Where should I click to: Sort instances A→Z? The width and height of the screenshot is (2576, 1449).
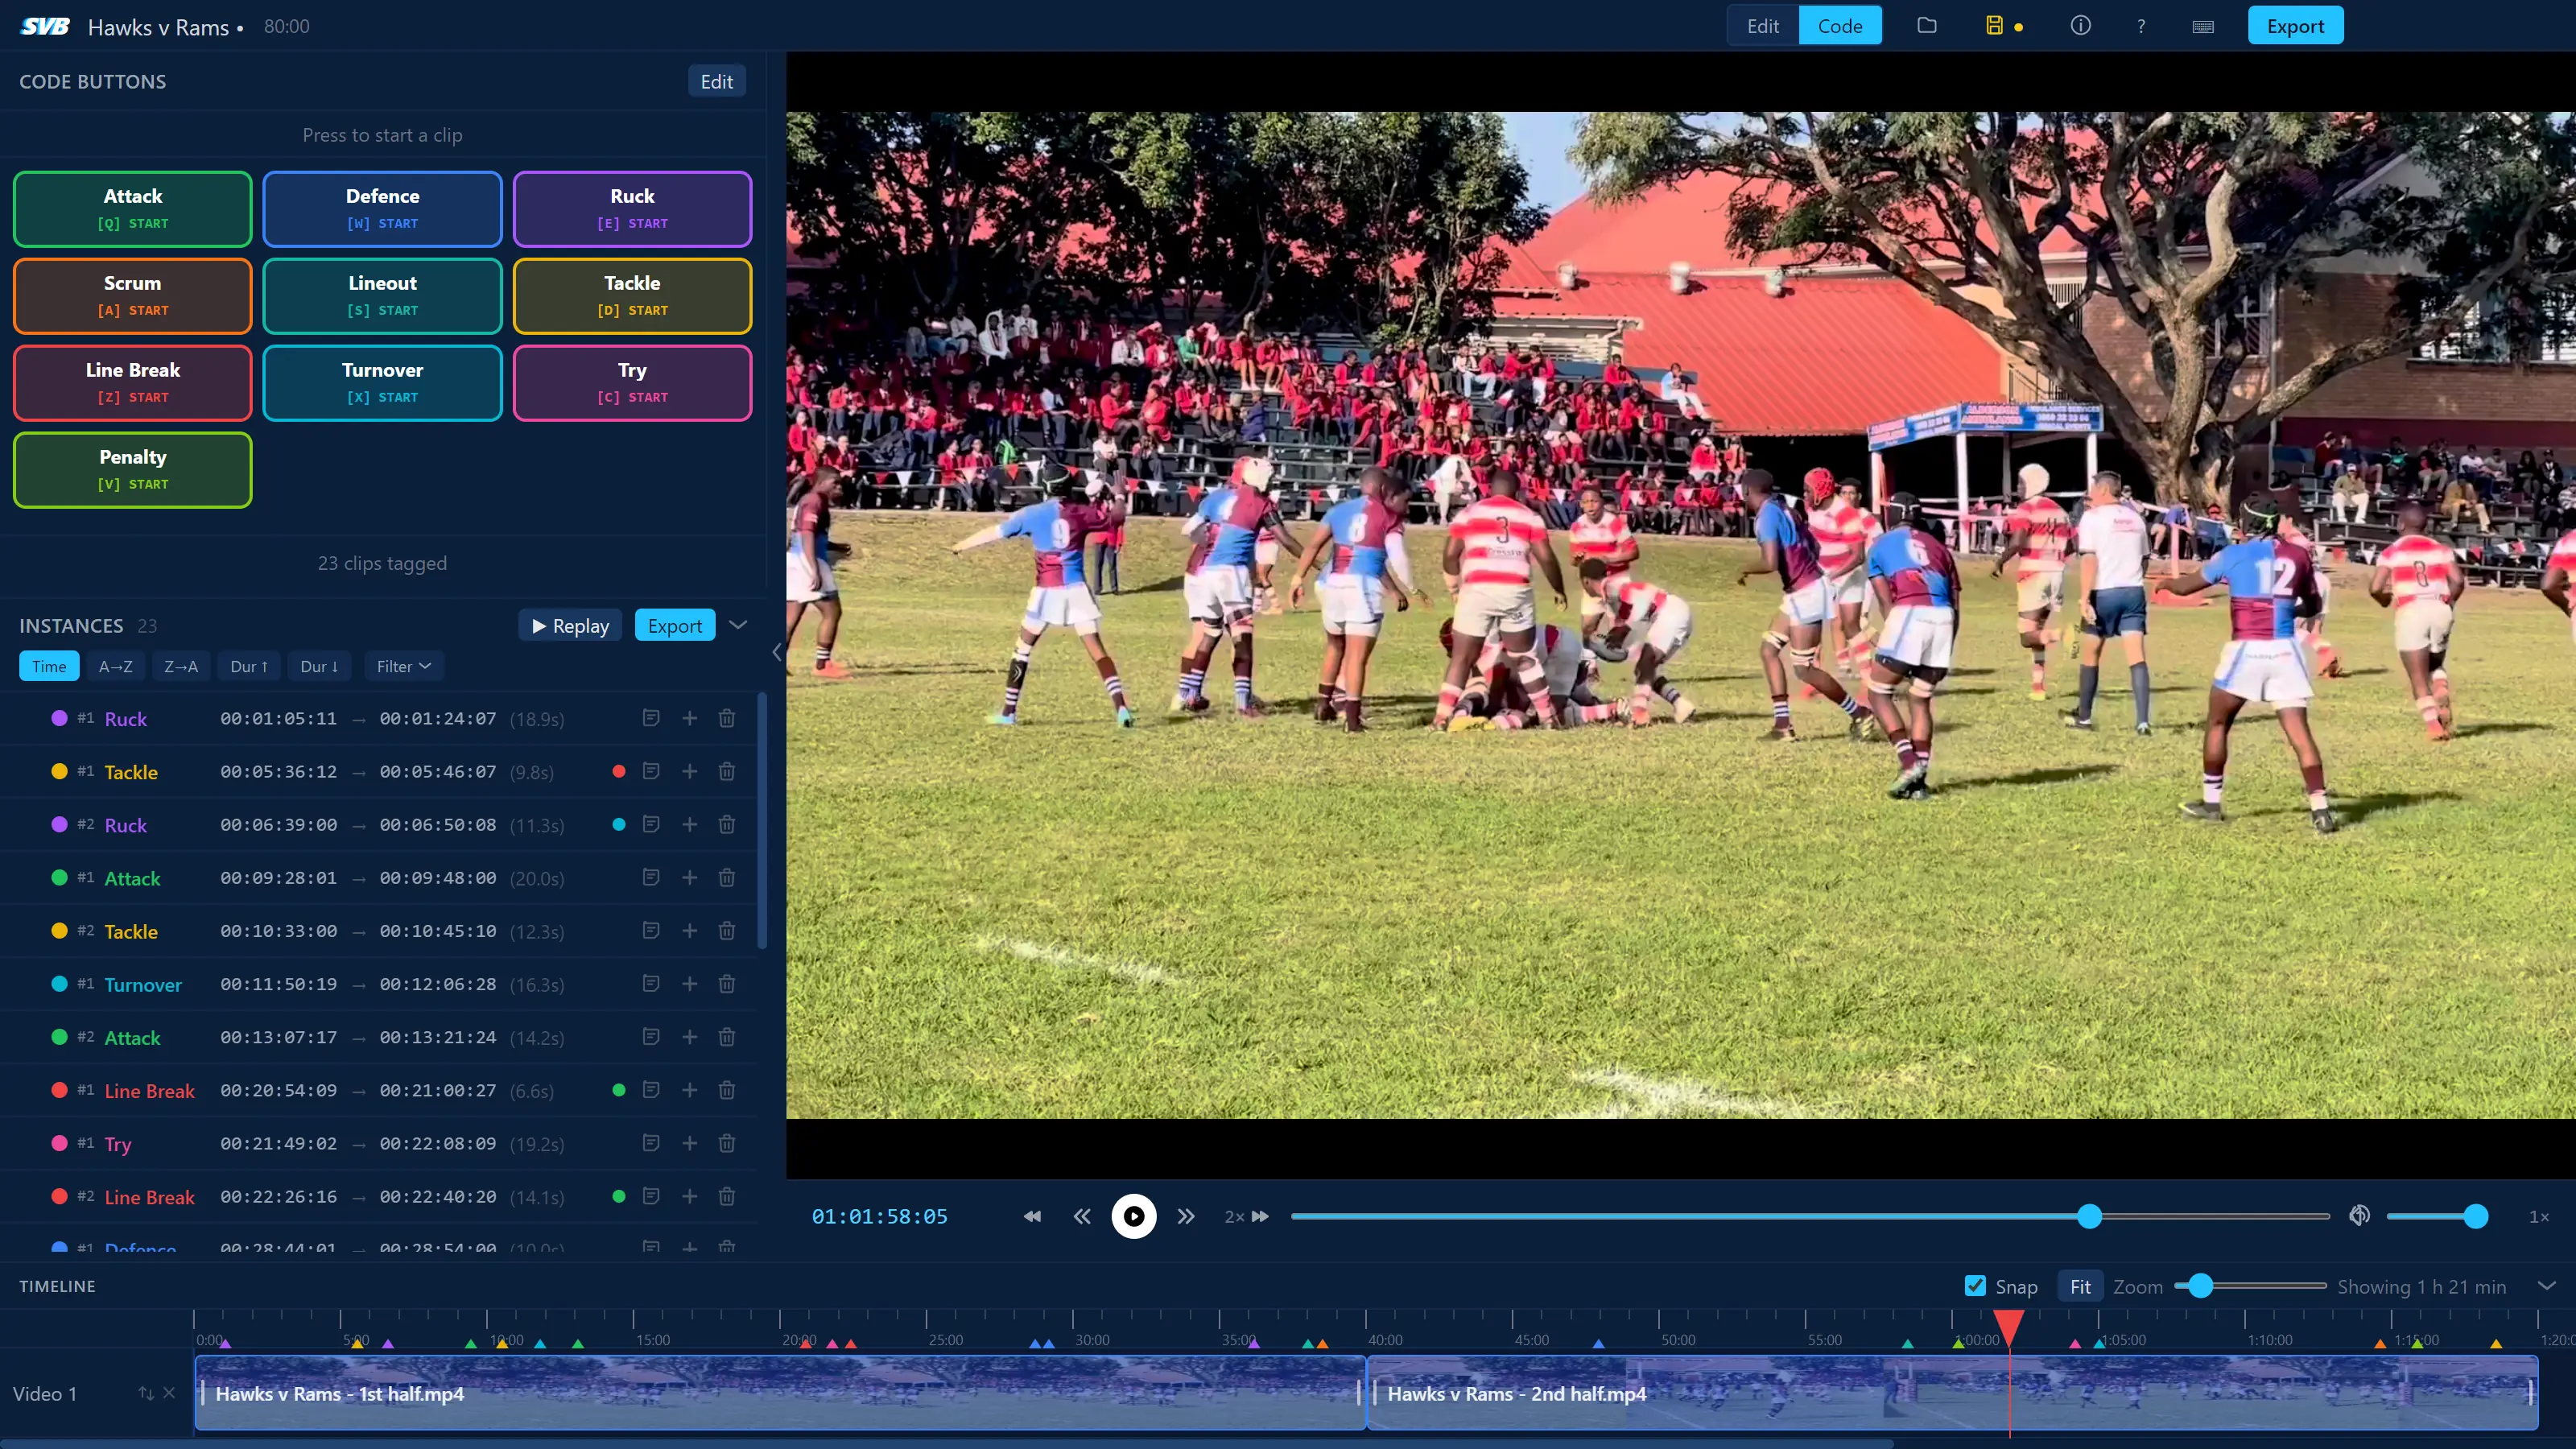coord(116,666)
